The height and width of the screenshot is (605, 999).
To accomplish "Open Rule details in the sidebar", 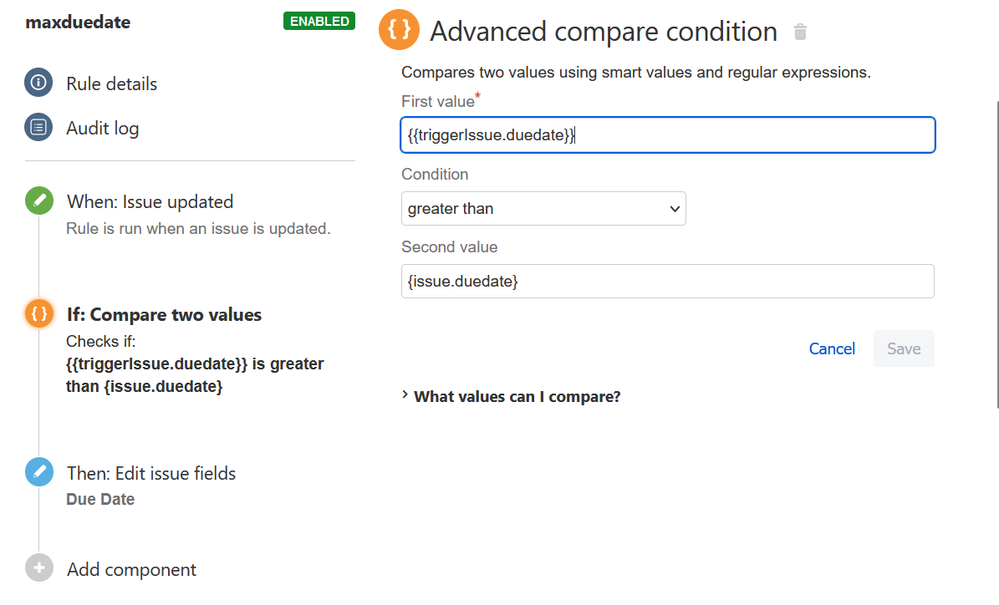I will 111,84.
